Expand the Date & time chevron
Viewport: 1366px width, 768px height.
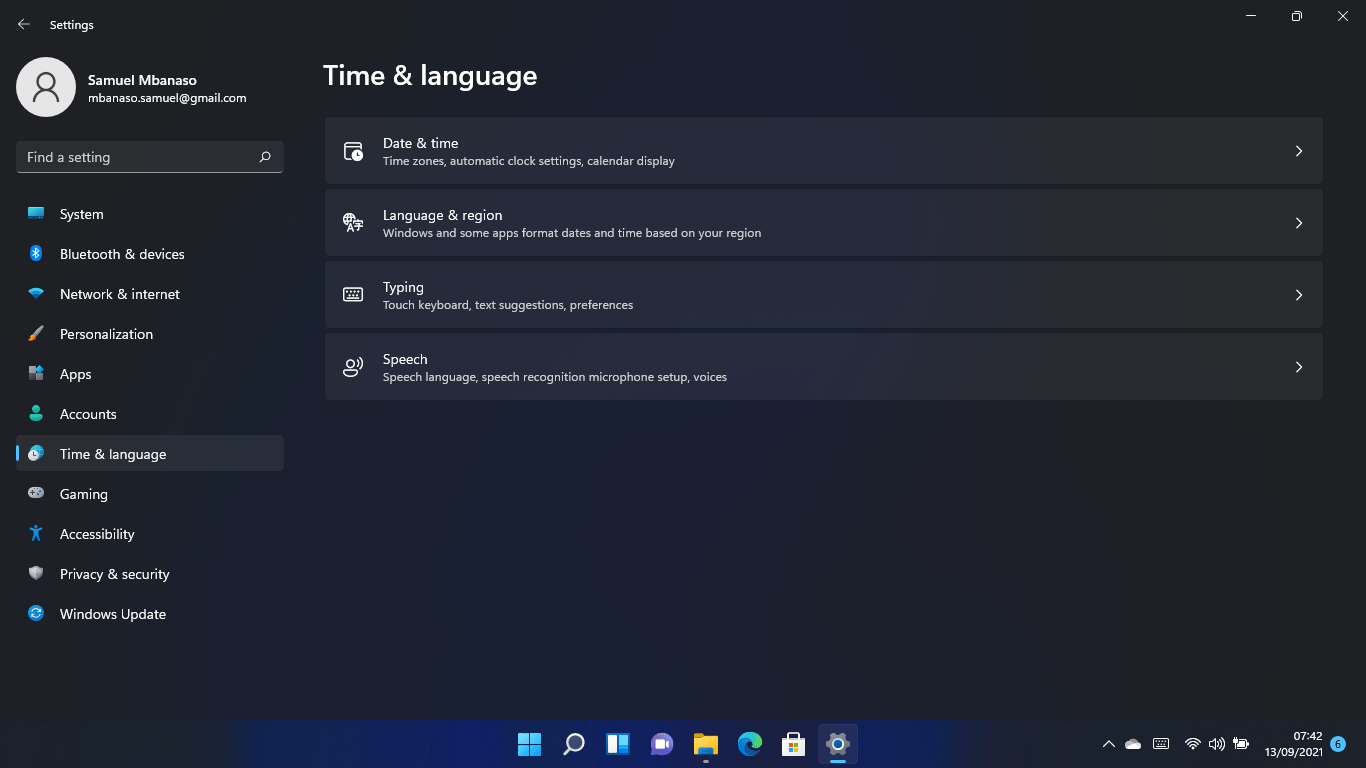coord(1298,151)
